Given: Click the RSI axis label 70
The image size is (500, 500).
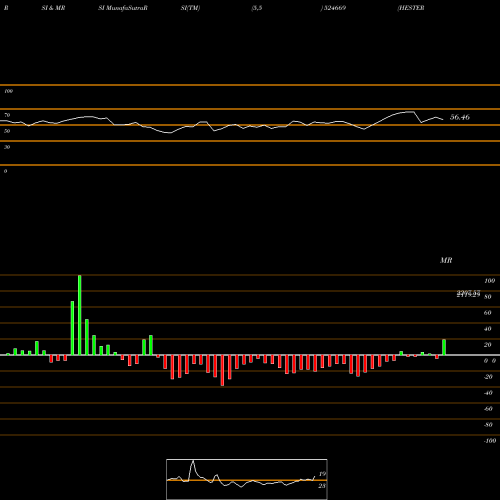Looking at the screenshot, I should point(7,115).
